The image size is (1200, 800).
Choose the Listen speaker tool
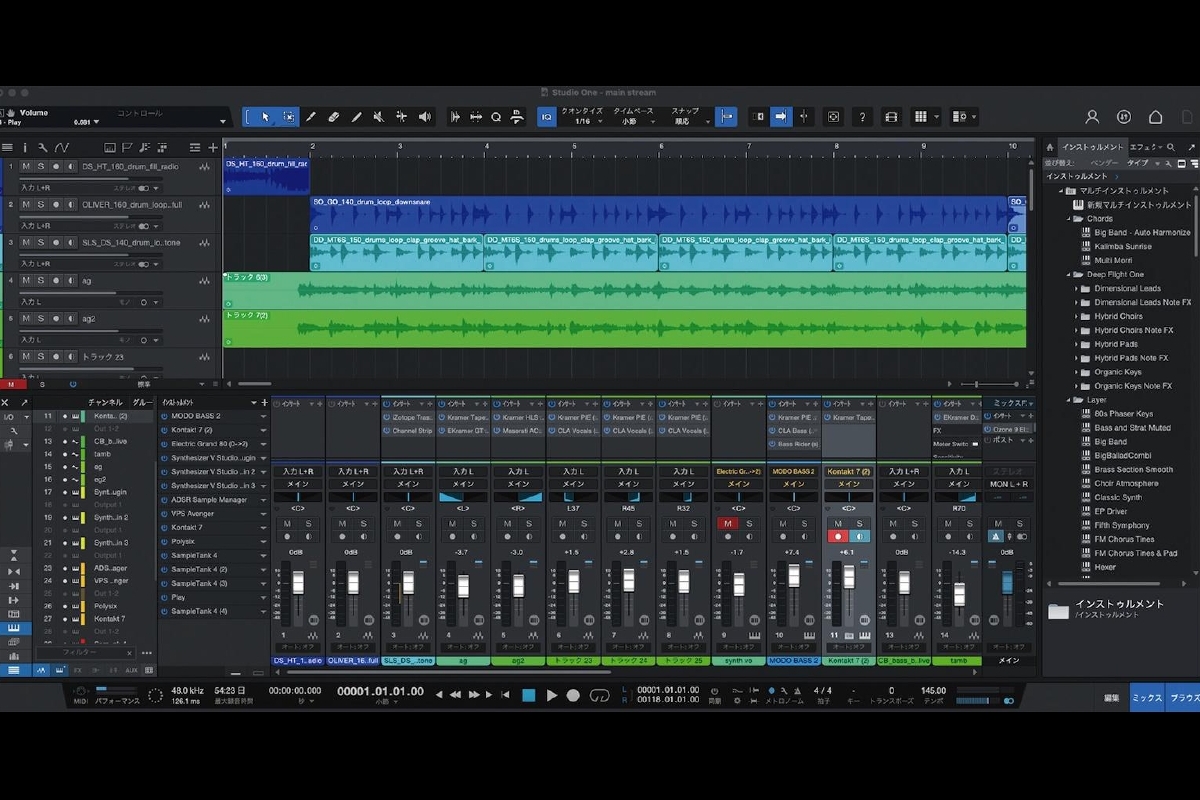(x=425, y=117)
